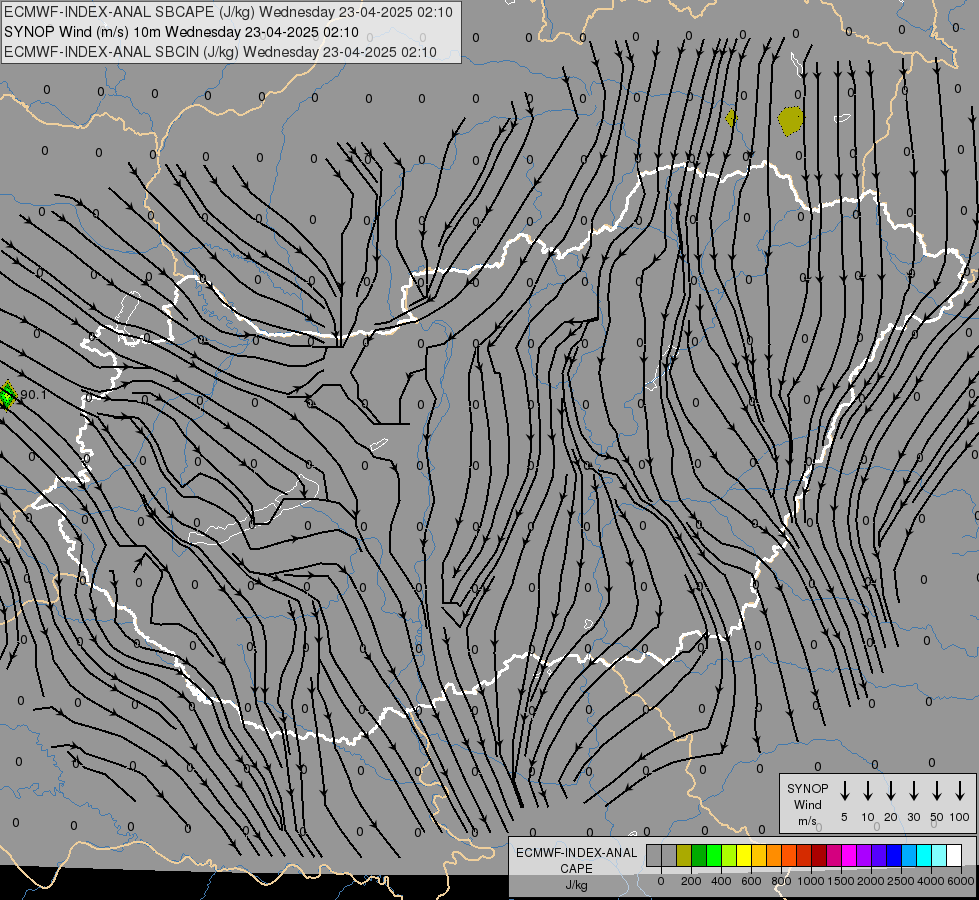Select the amber swatch in CAPE legend
The image size is (979, 900).
click(759, 855)
